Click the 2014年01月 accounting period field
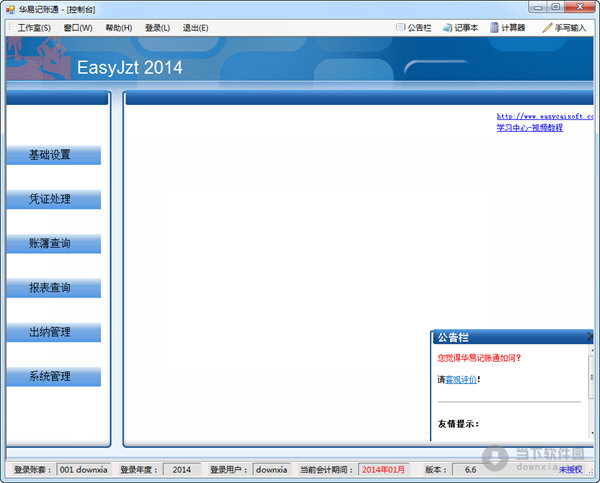The width and height of the screenshot is (600, 483). (384, 470)
